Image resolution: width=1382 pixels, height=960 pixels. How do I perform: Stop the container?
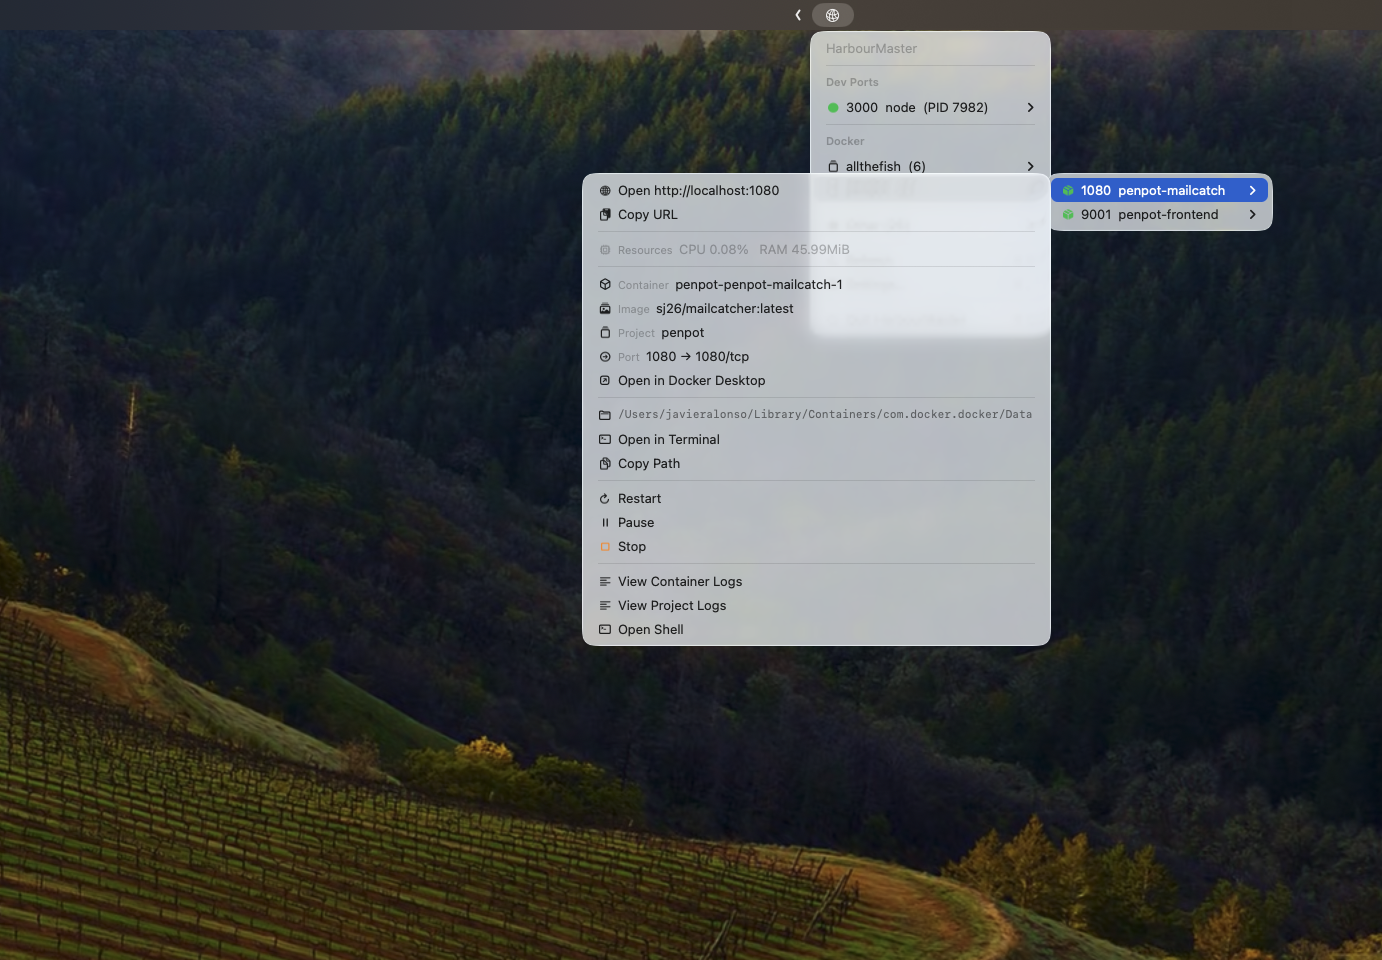[x=816, y=546]
